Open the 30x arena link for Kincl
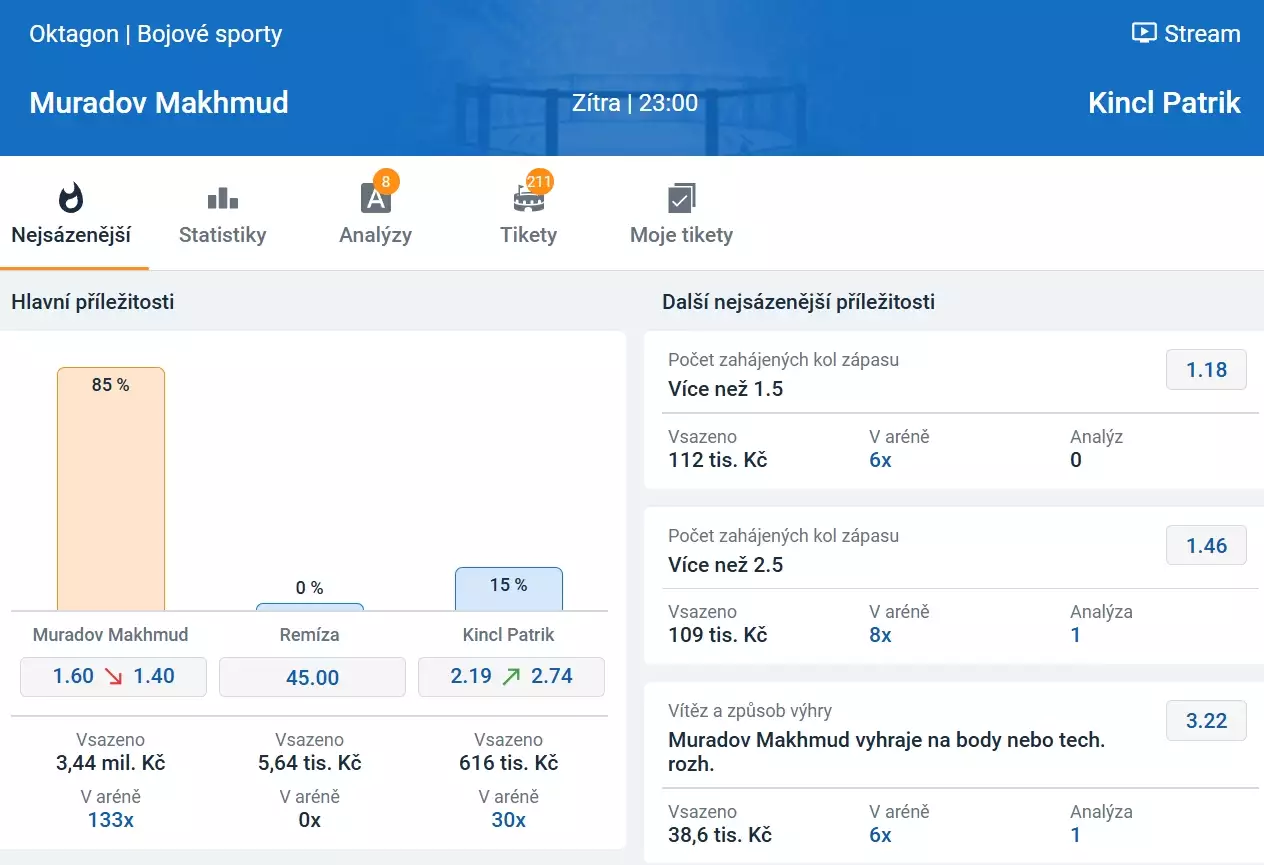 (508, 820)
